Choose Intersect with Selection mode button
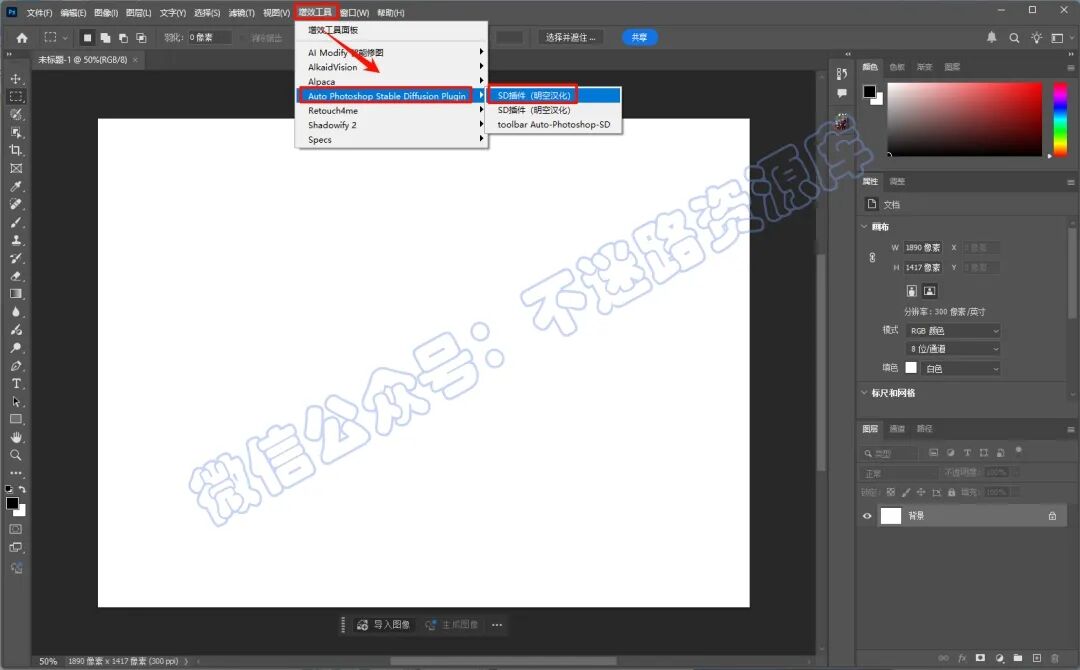This screenshot has width=1080, height=670. [141, 38]
